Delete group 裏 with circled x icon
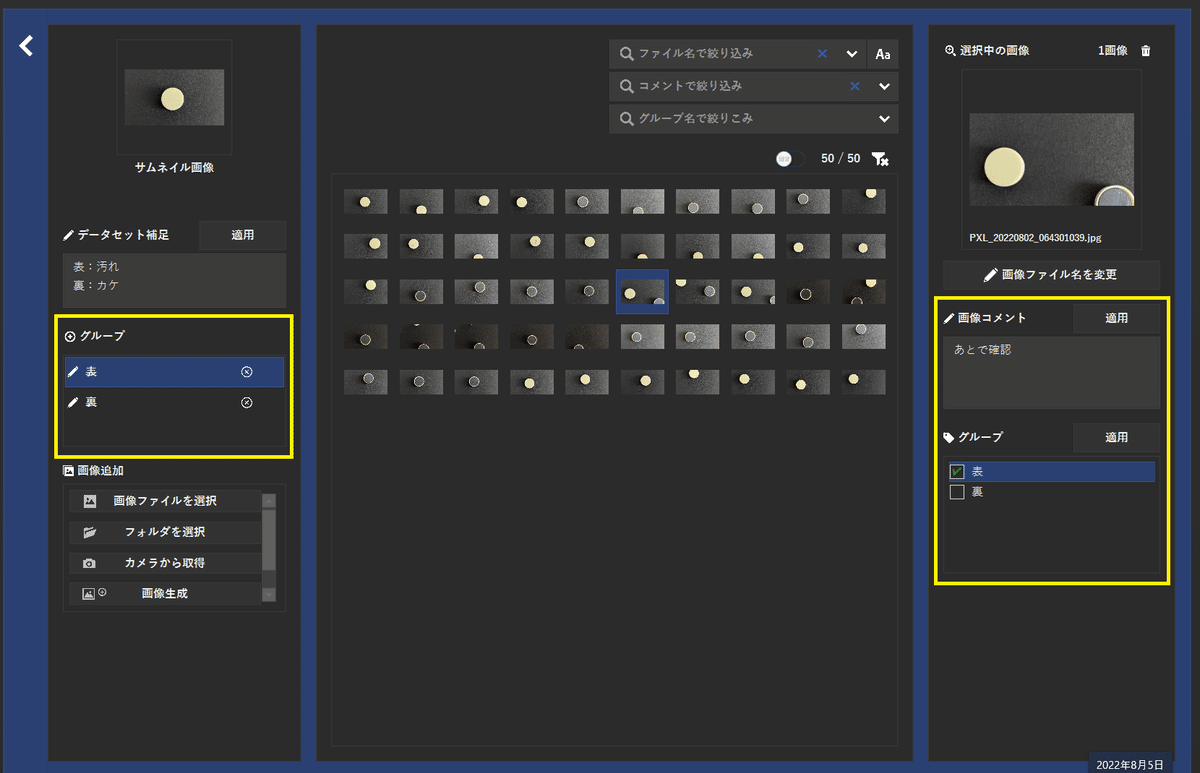Screen dimensions: 1200x773 [x=247, y=403]
